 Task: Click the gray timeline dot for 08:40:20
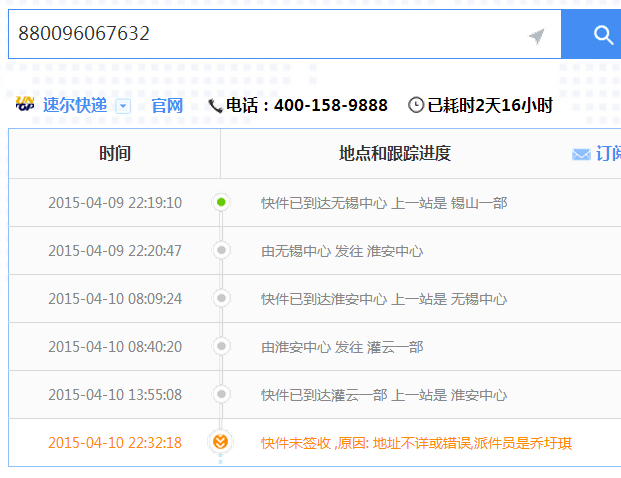tap(221, 346)
